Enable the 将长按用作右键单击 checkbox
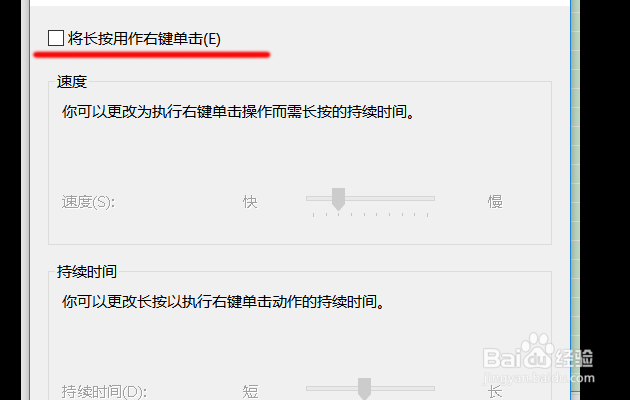Viewport: 630px width, 400px height. (55, 38)
